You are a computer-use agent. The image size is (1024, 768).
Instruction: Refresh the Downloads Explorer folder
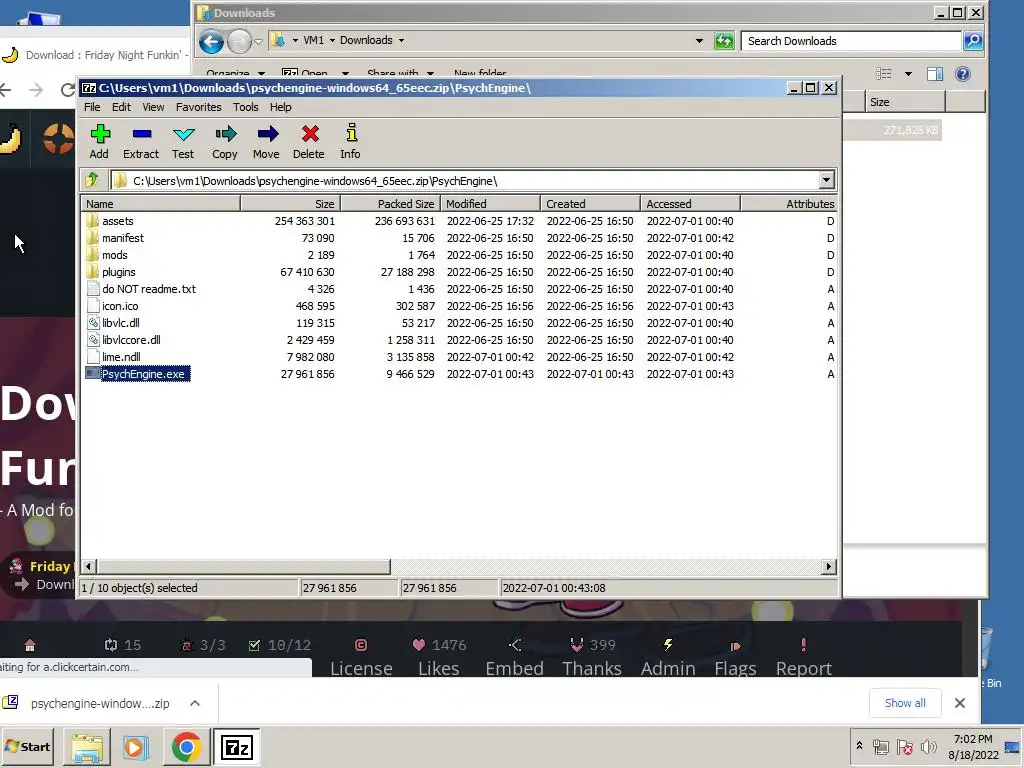724,40
